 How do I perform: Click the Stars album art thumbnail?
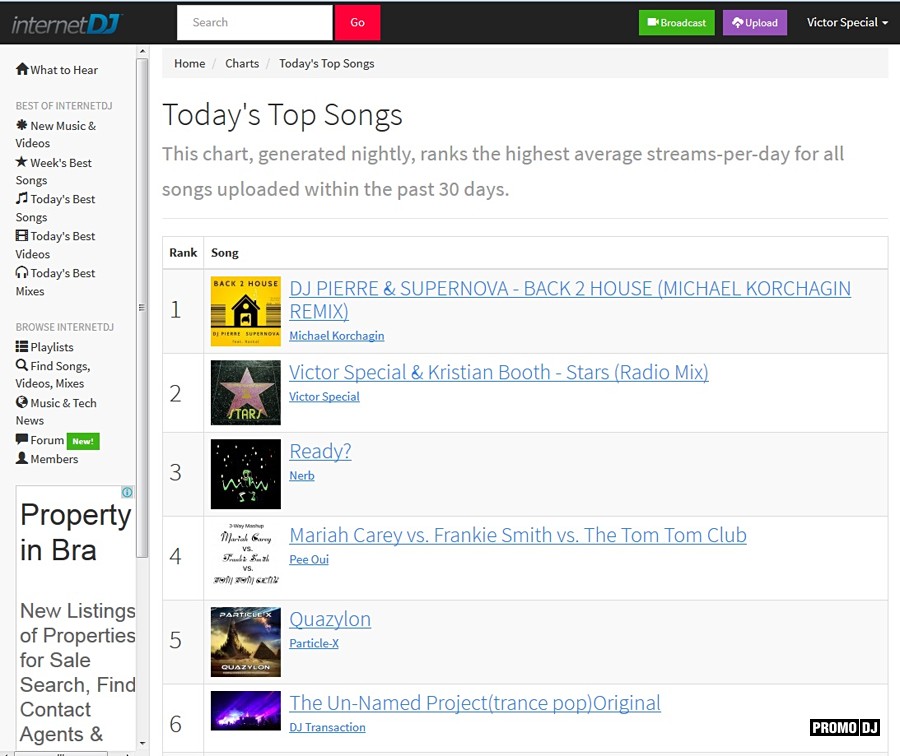point(246,393)
